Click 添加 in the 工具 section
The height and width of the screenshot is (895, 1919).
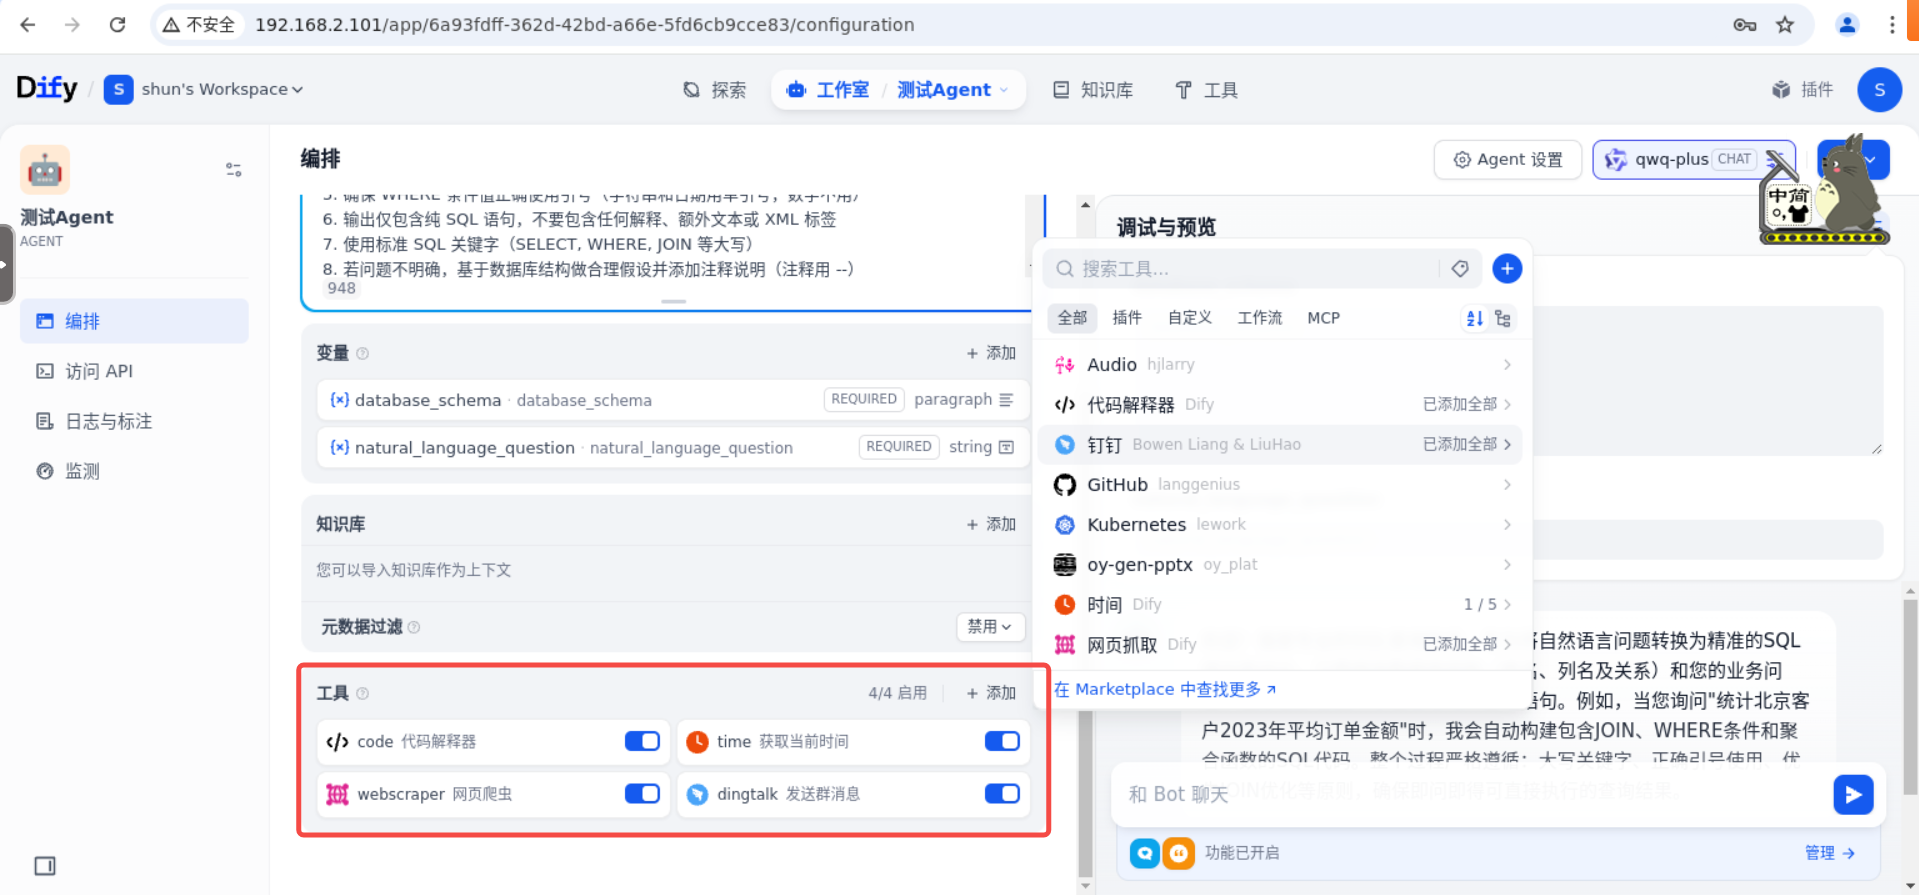click(x=991, y=693)
